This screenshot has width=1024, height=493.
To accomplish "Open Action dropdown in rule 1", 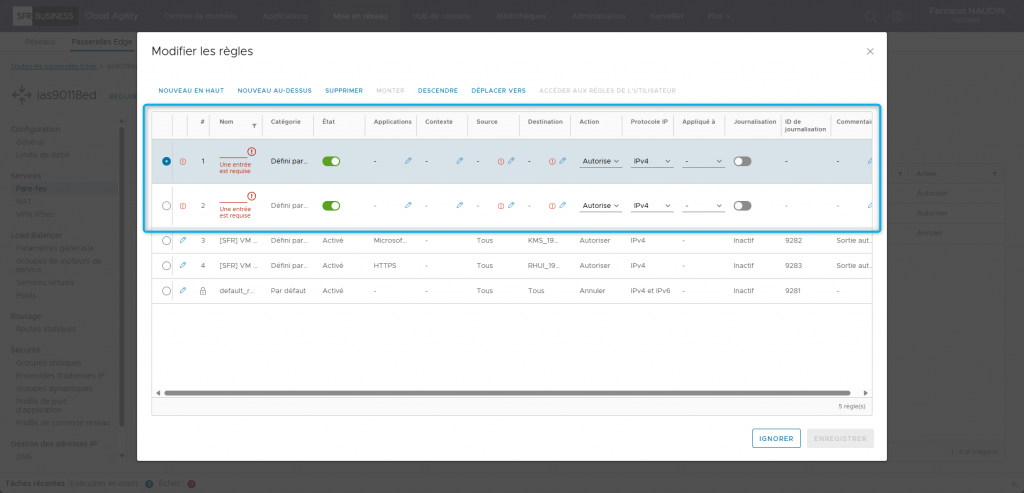I will pyautogui.click(x=601, y=161).
